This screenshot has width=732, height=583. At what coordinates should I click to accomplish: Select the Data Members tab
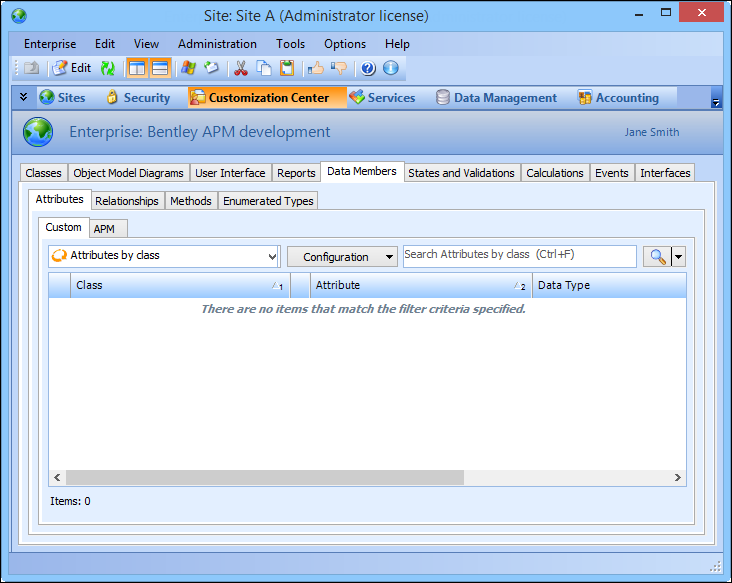click(x=362, y=171)
